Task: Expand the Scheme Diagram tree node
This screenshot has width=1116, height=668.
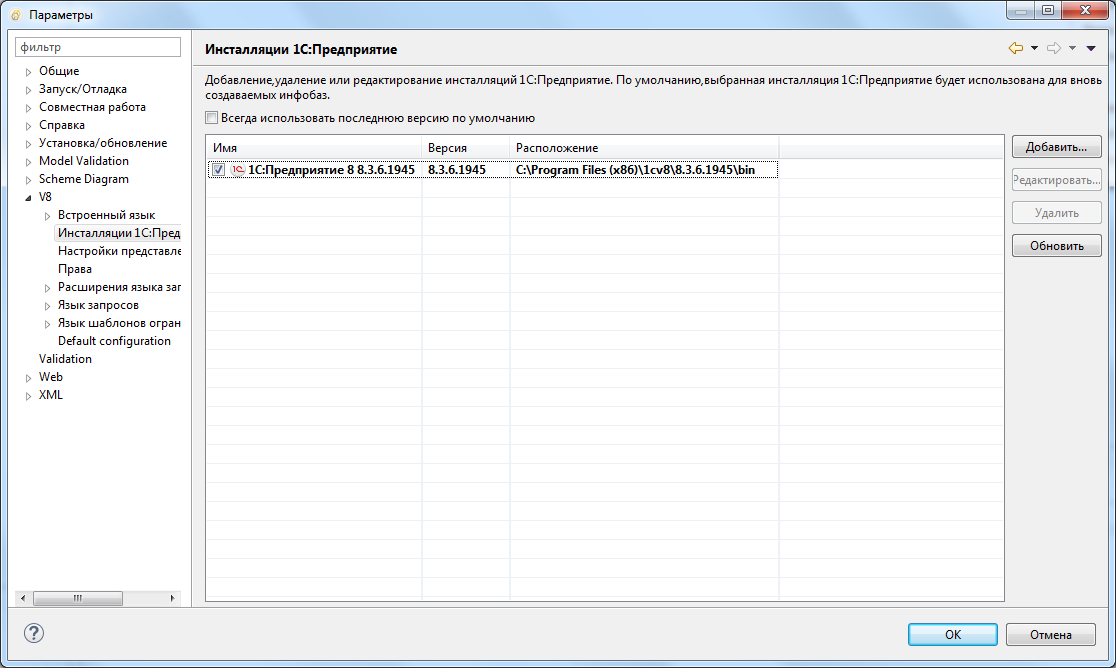Action: click(28, 180)
